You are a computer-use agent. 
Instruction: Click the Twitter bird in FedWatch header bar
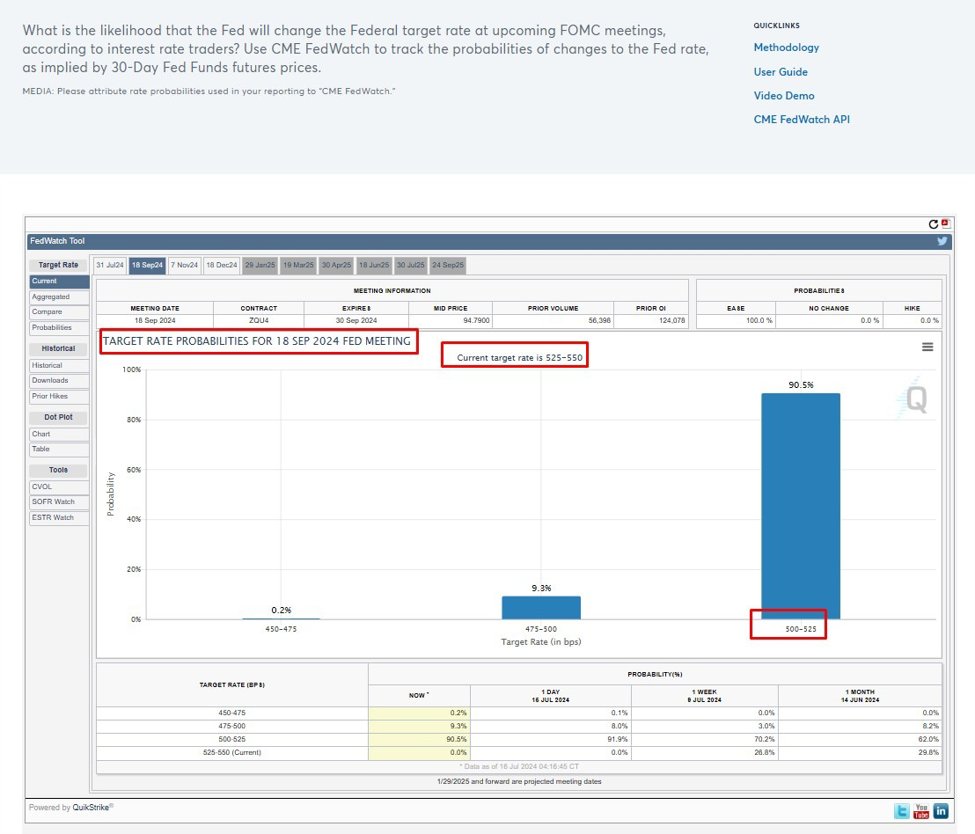tap(942, 241)
